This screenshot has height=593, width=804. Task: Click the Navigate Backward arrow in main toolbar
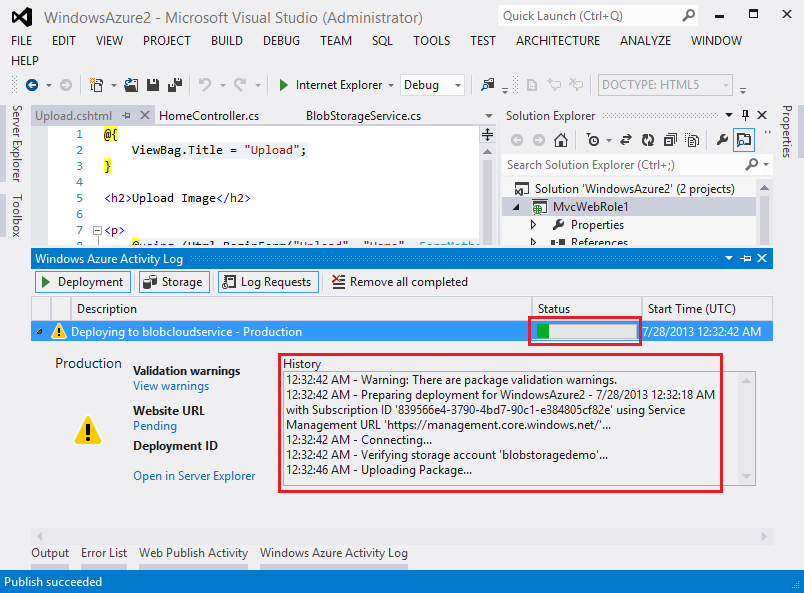[32, 85]
